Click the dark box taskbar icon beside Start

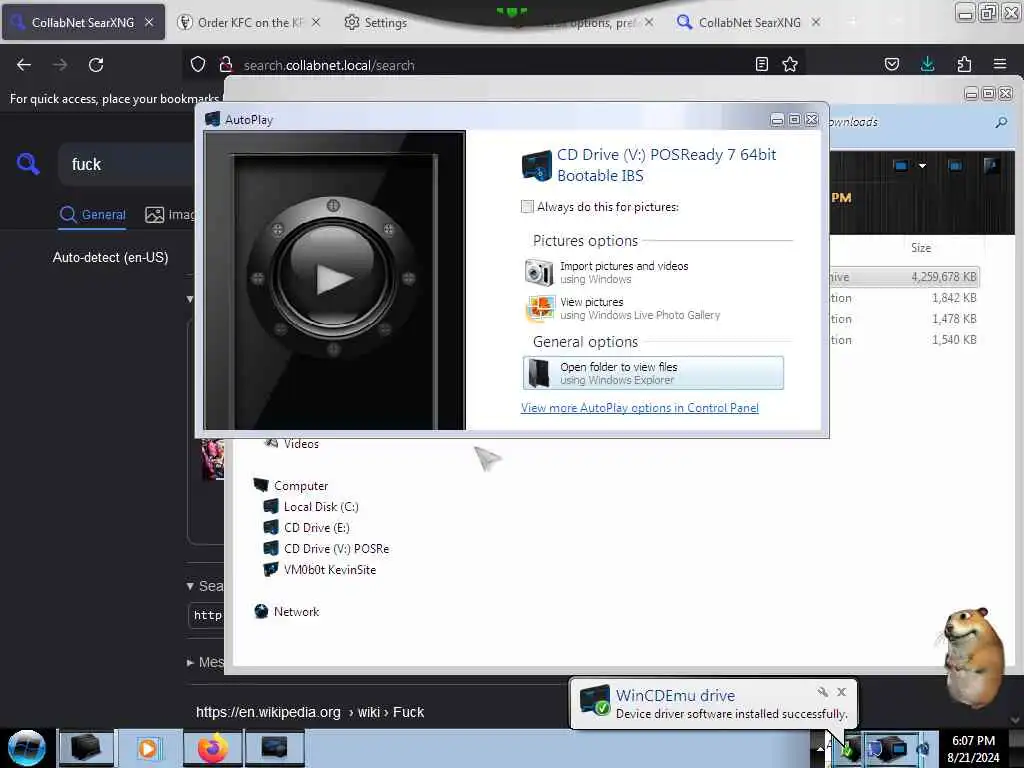coord(86,748)
